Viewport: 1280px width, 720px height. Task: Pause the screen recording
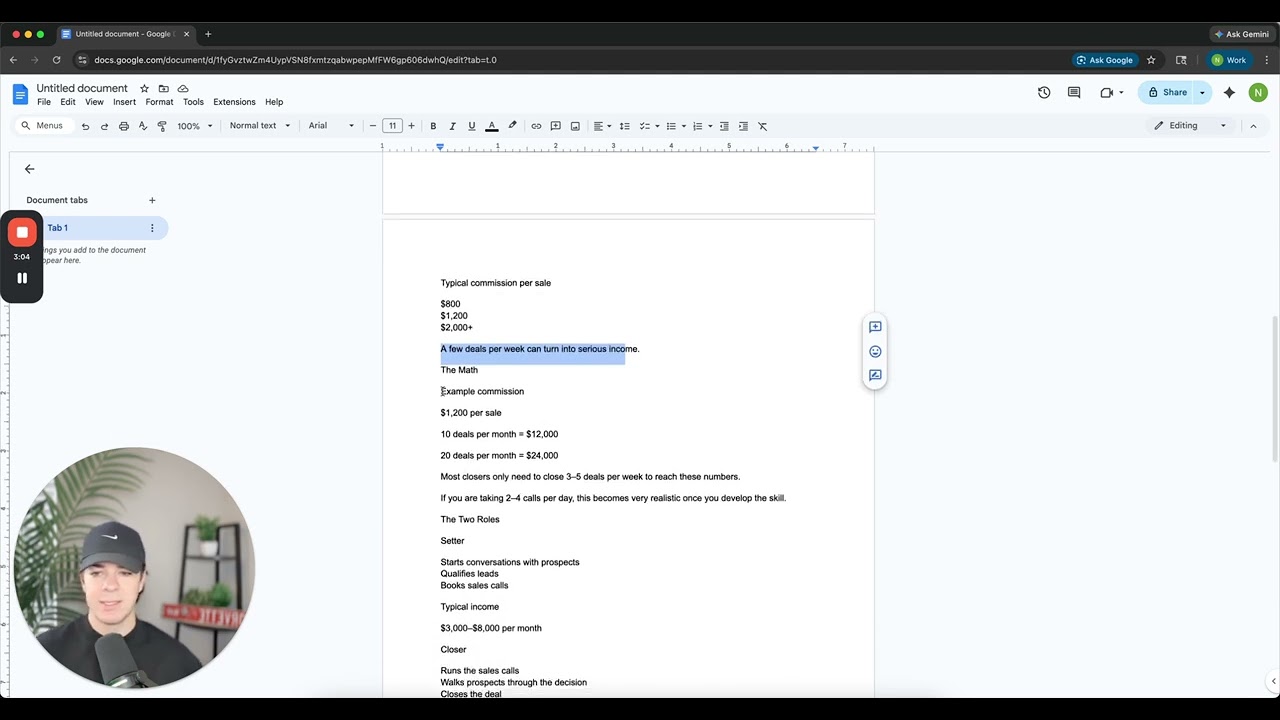[22, 278]
